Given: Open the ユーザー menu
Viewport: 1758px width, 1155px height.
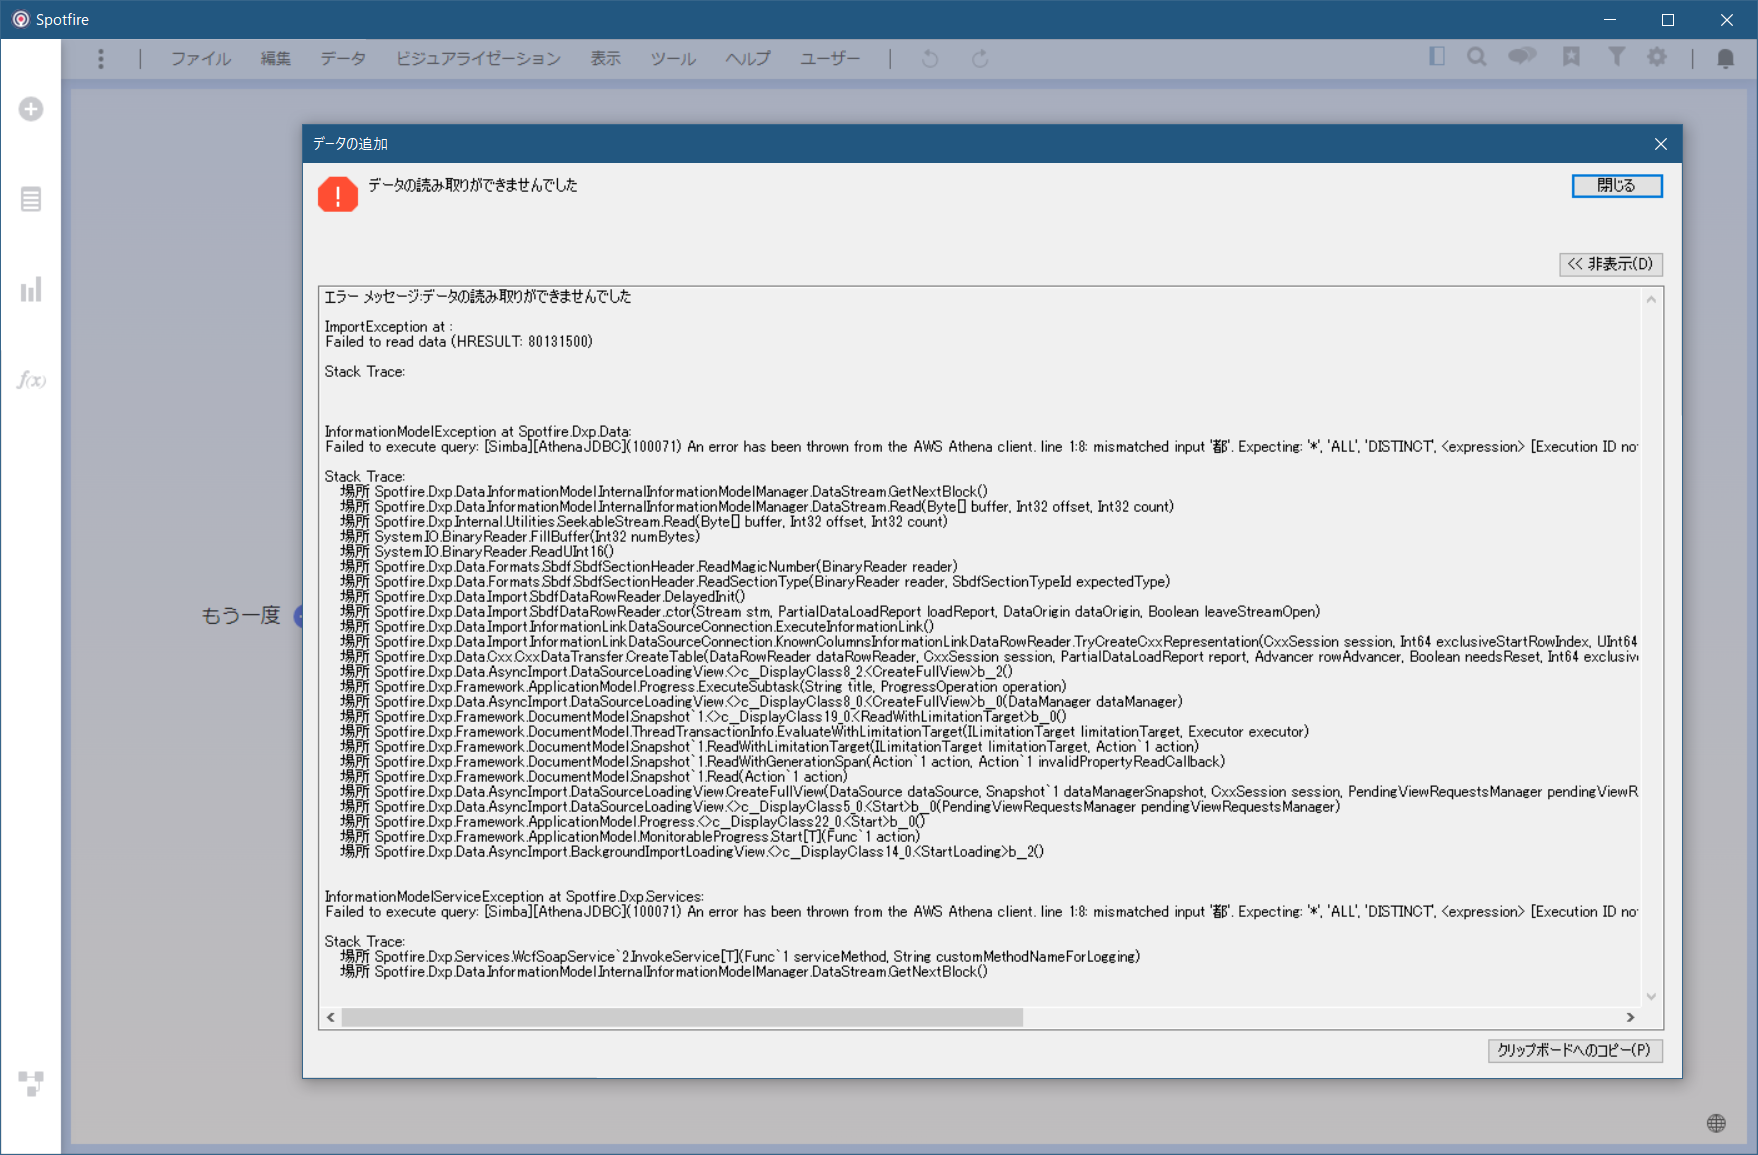Looking at the screenshot, I should click(x=830, y=59).
